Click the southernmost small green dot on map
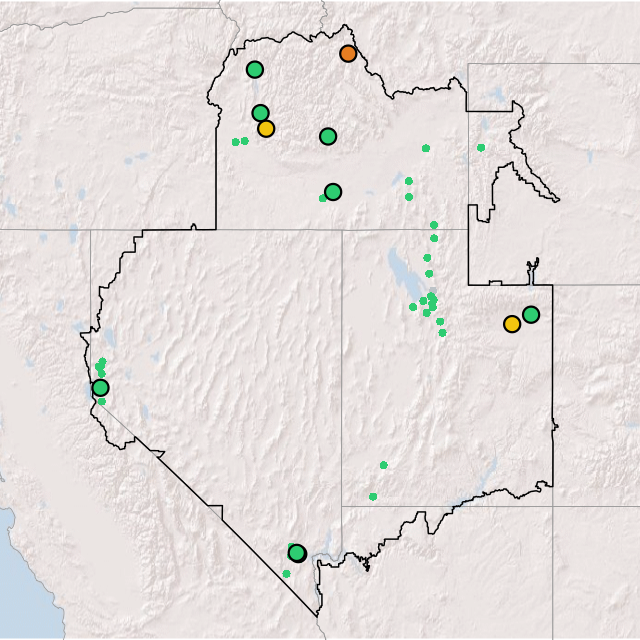640x640 pixels. coord(286,574)
